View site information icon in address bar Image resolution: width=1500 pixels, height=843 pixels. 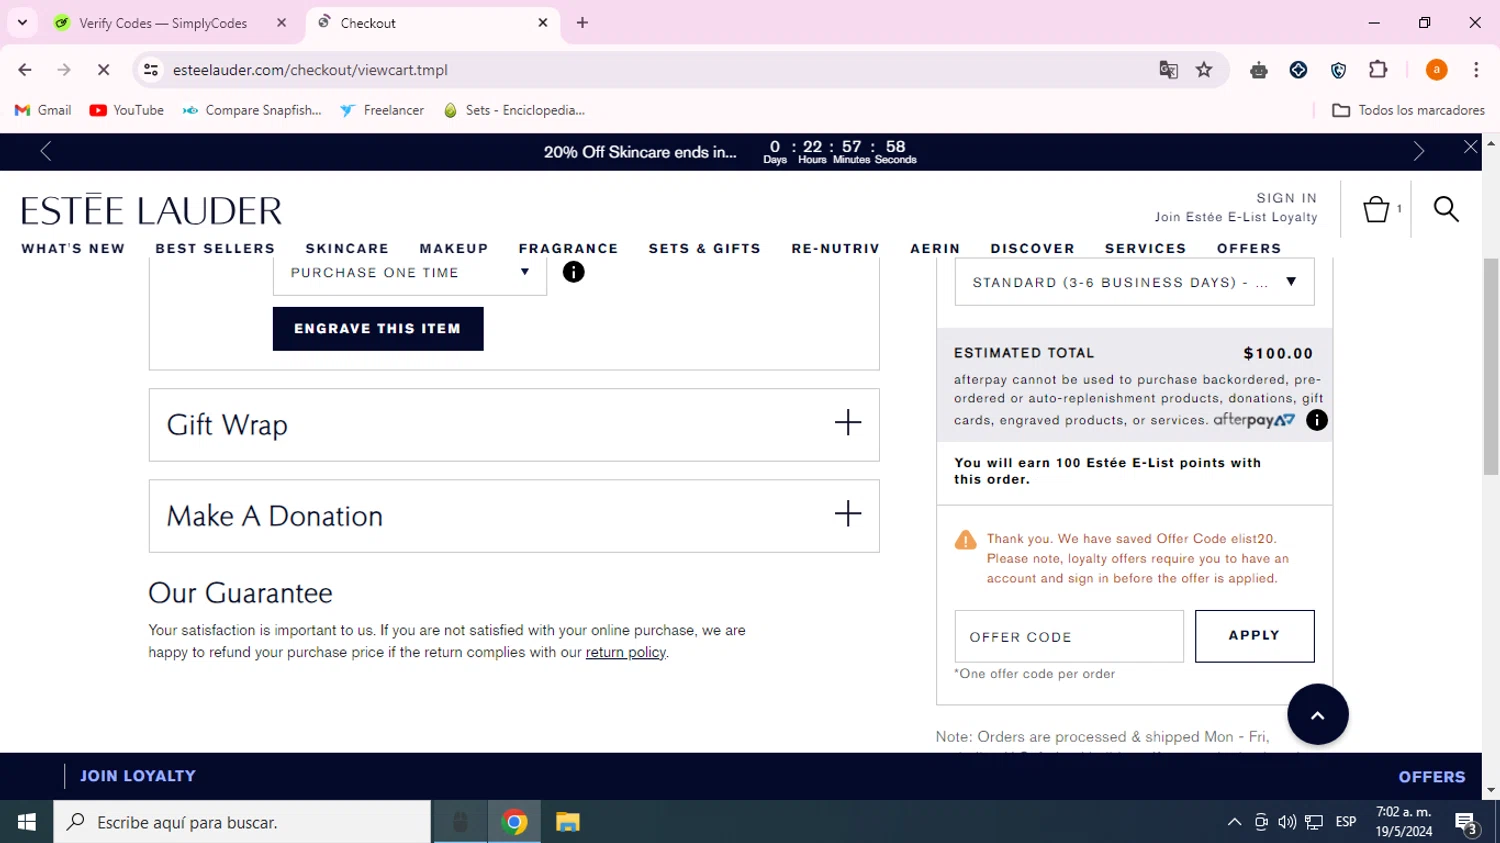pos(151,70)
